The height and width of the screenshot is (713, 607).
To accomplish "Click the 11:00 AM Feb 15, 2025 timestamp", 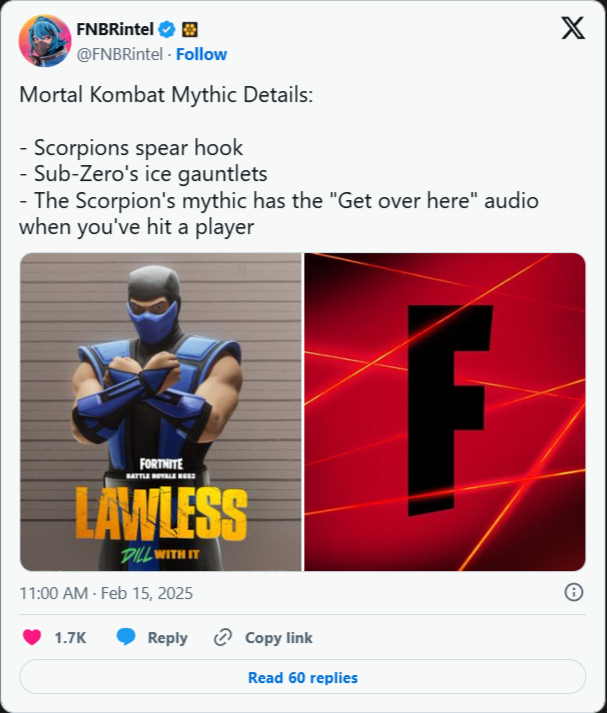I will 106,593.
